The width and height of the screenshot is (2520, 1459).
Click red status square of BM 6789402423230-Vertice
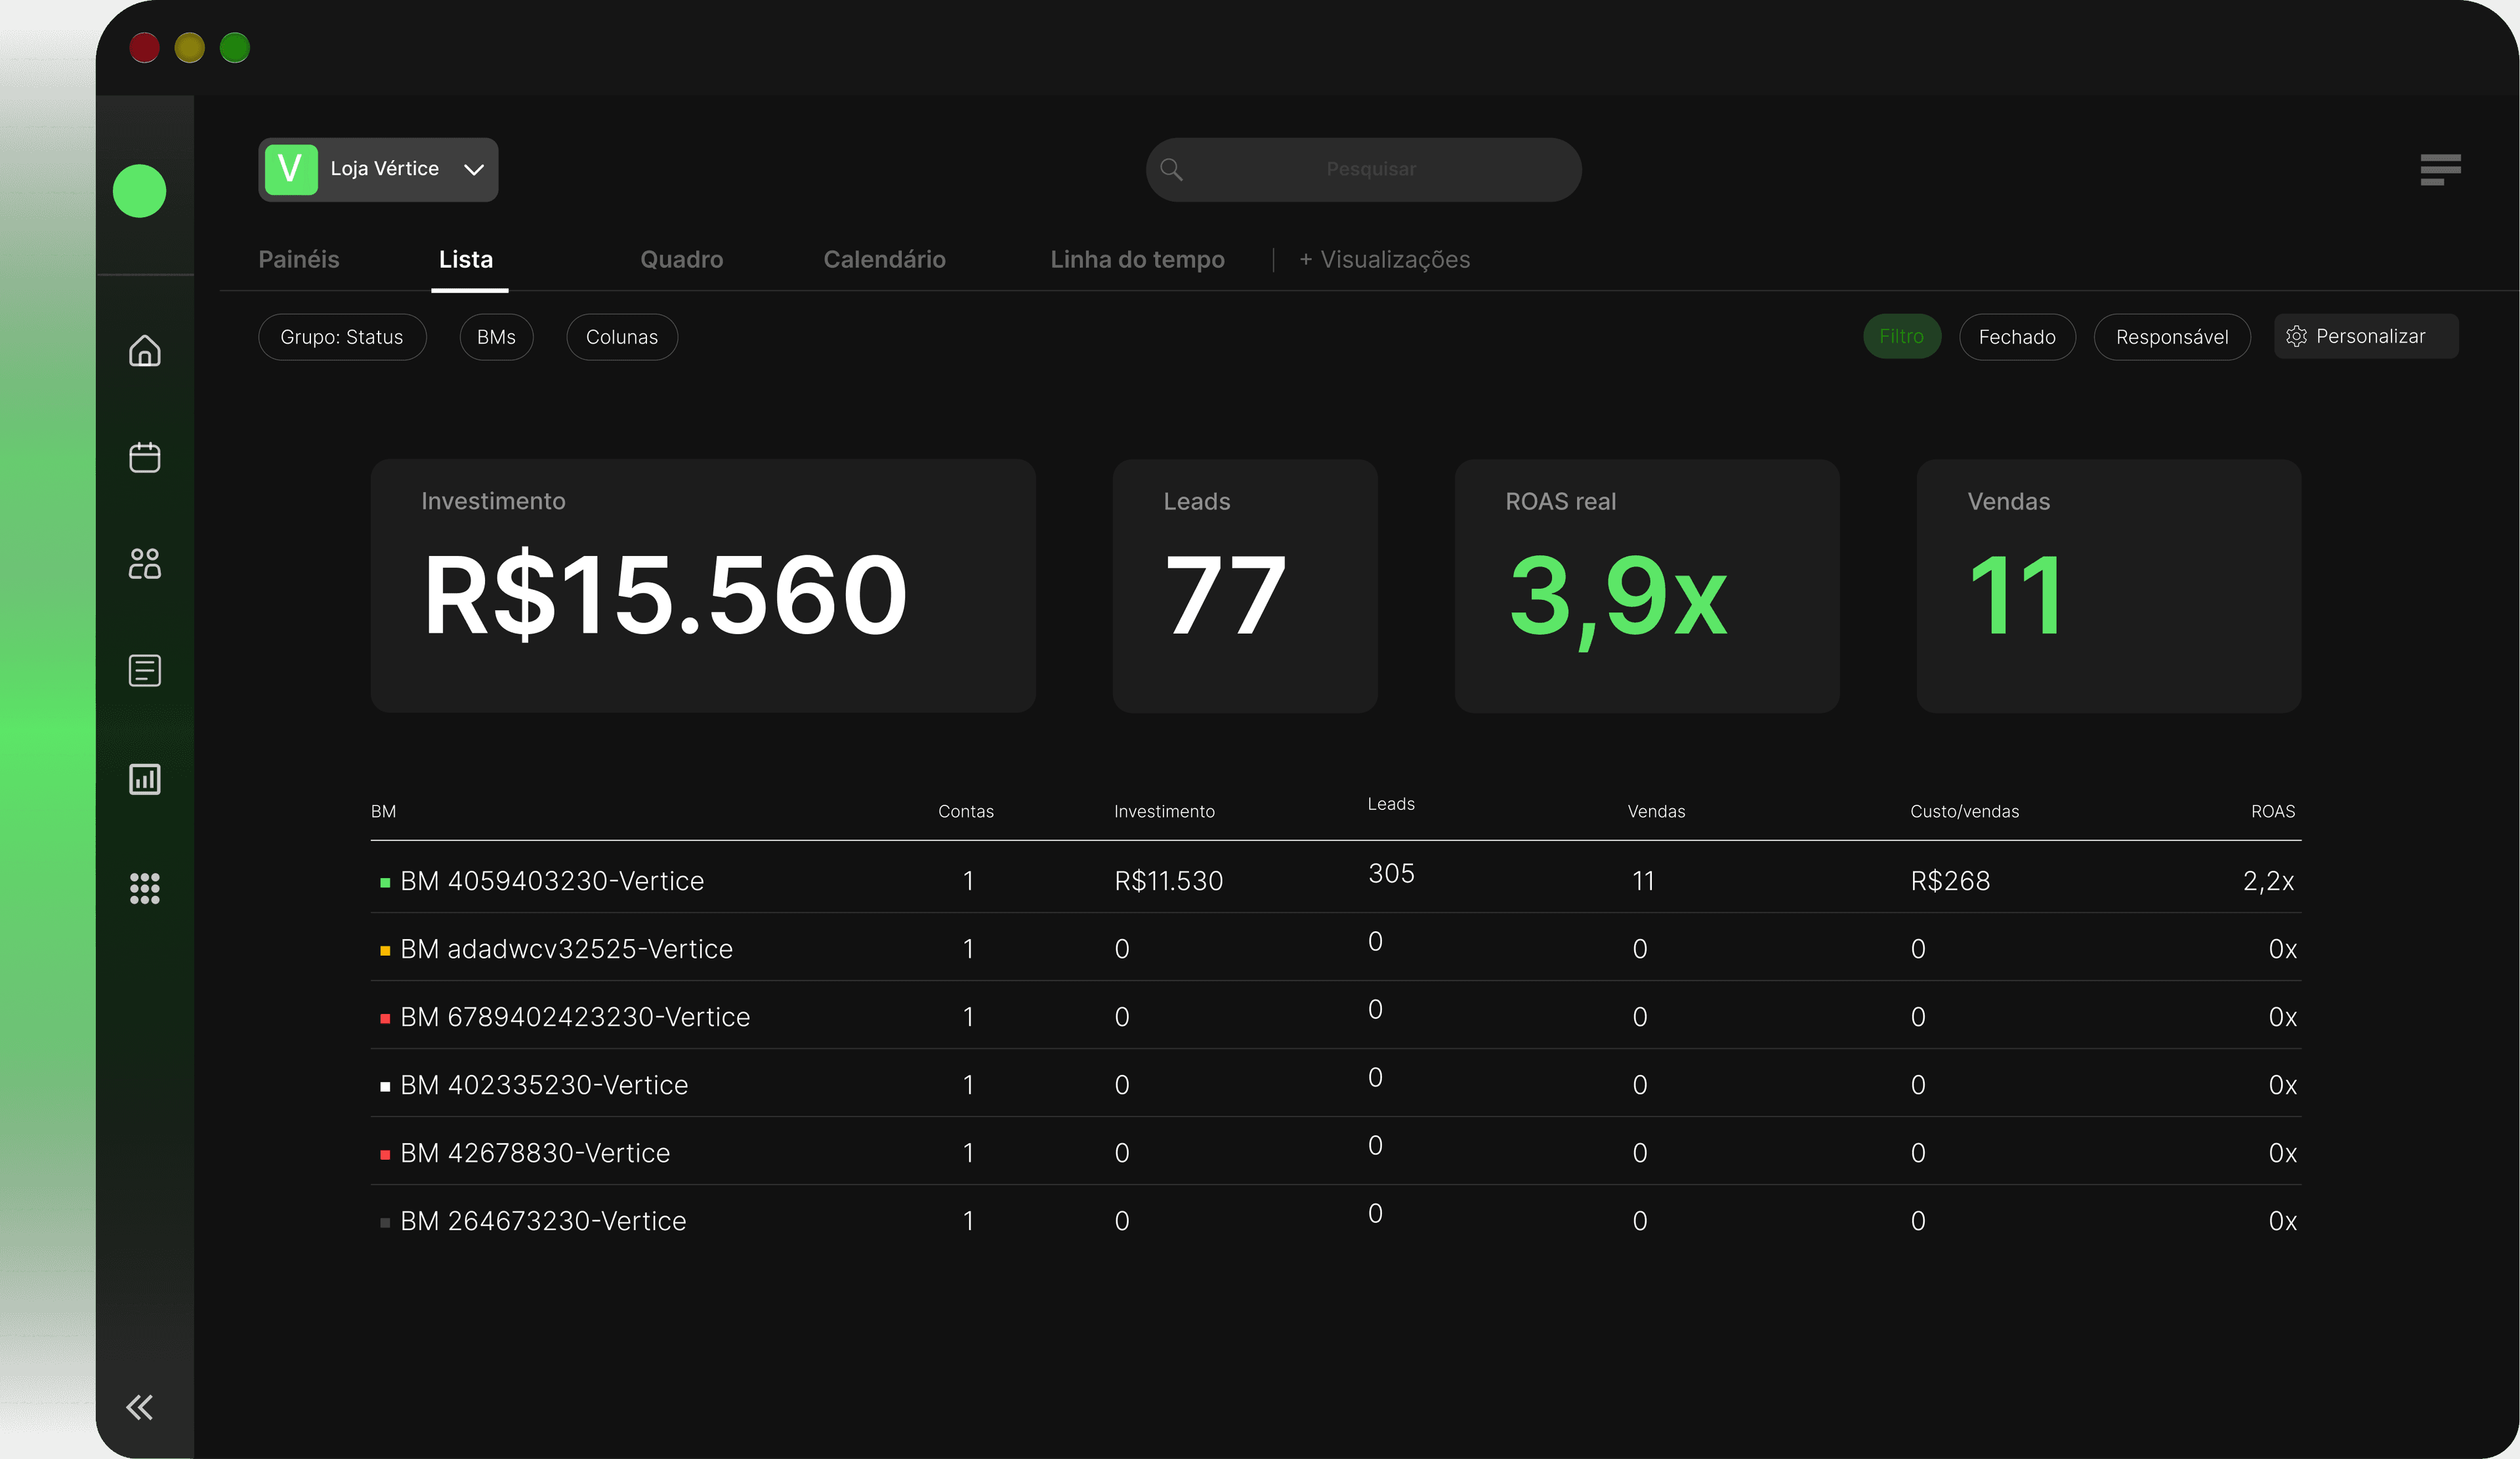(x=385, y=1018)
